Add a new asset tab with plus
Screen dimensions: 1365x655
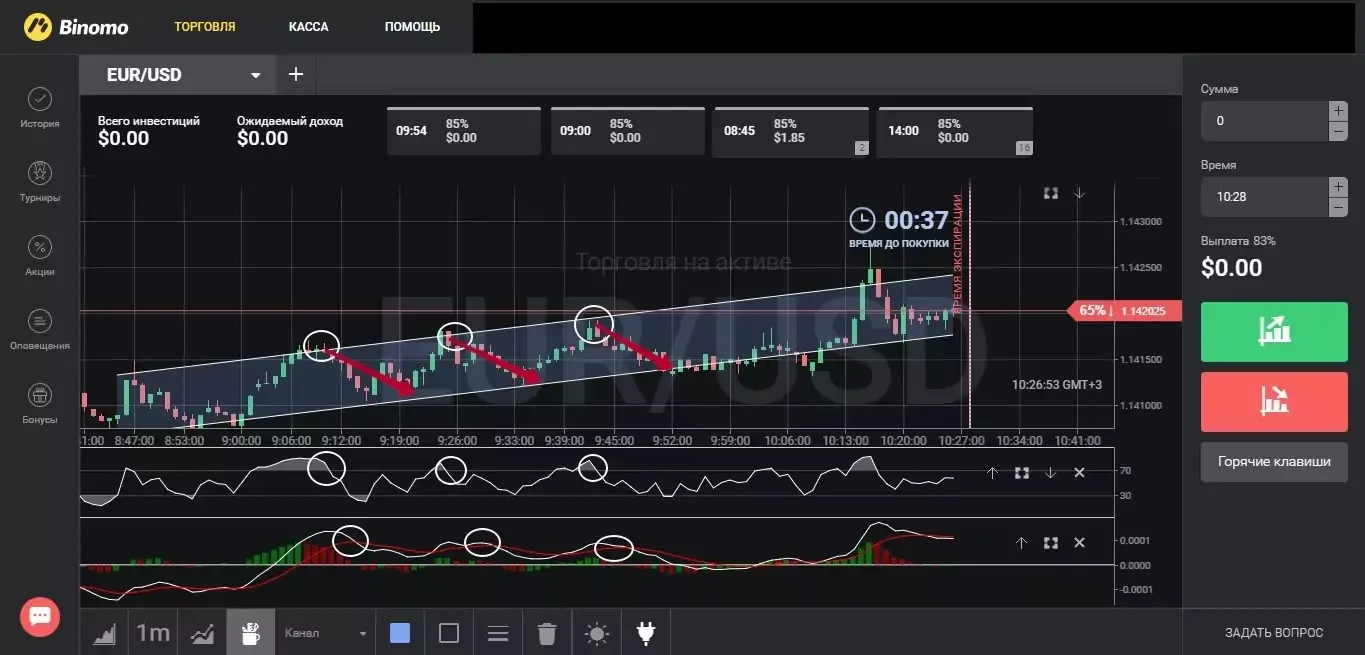click(296, 74)
